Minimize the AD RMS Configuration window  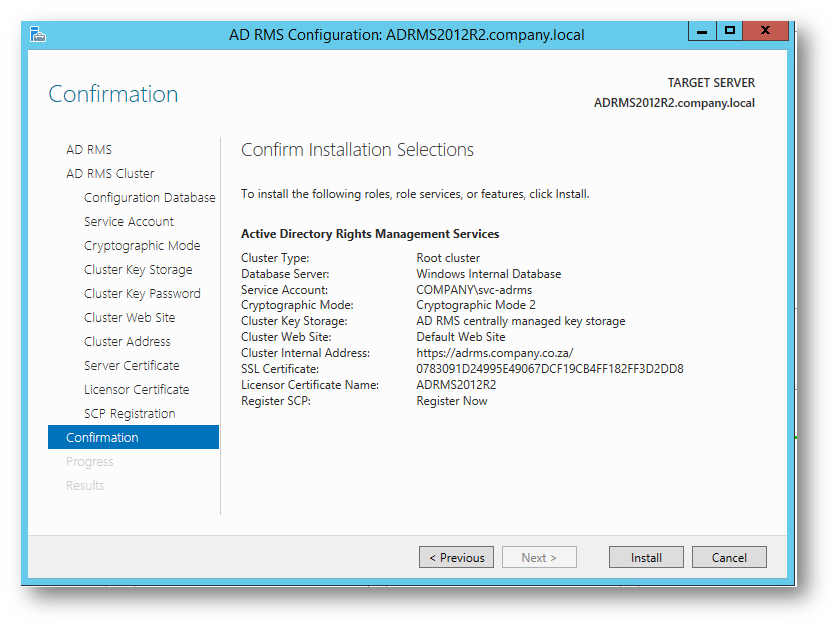pos(701,31)
